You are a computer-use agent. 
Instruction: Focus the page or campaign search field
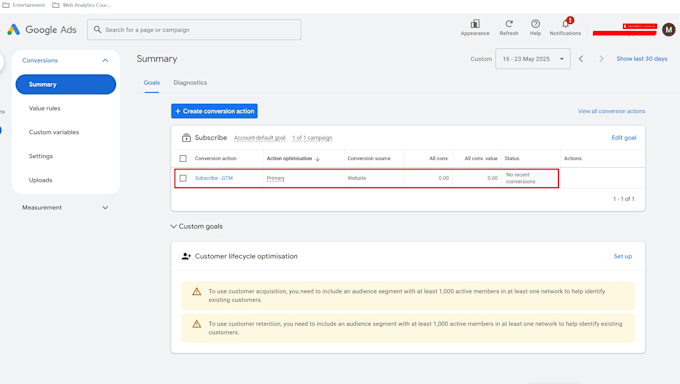pyautogui.click(x=194, y=30)
